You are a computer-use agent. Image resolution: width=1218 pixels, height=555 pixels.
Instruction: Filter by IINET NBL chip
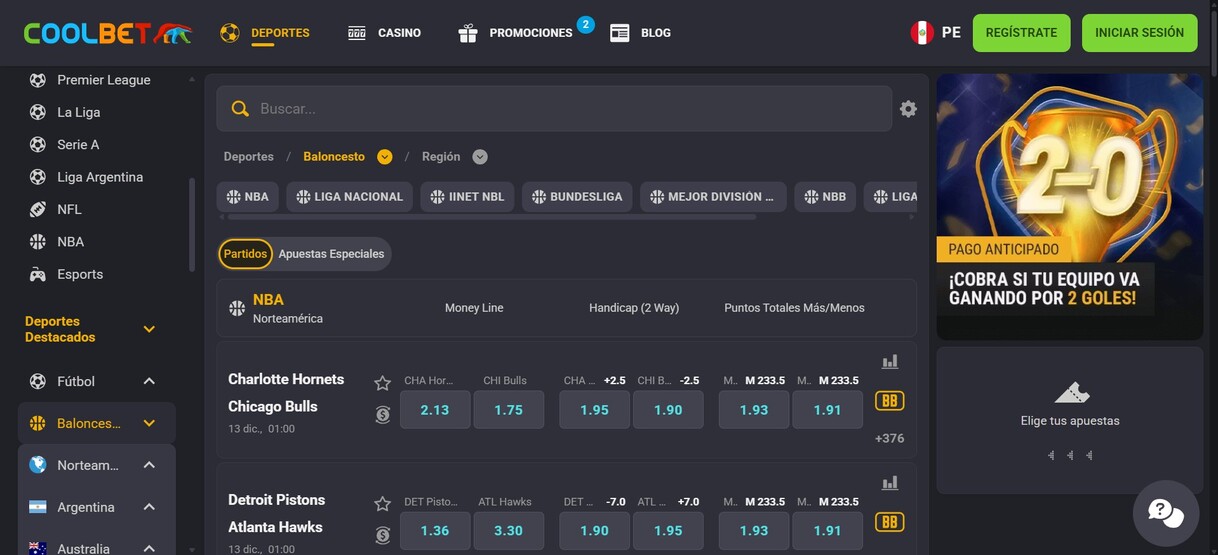click(467, 197)
